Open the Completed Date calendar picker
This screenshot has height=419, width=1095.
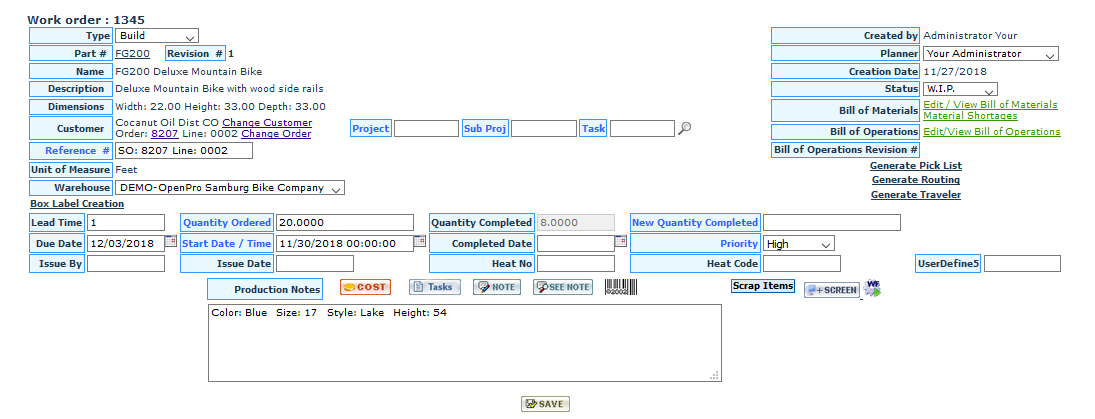click(x=620, y=242)
